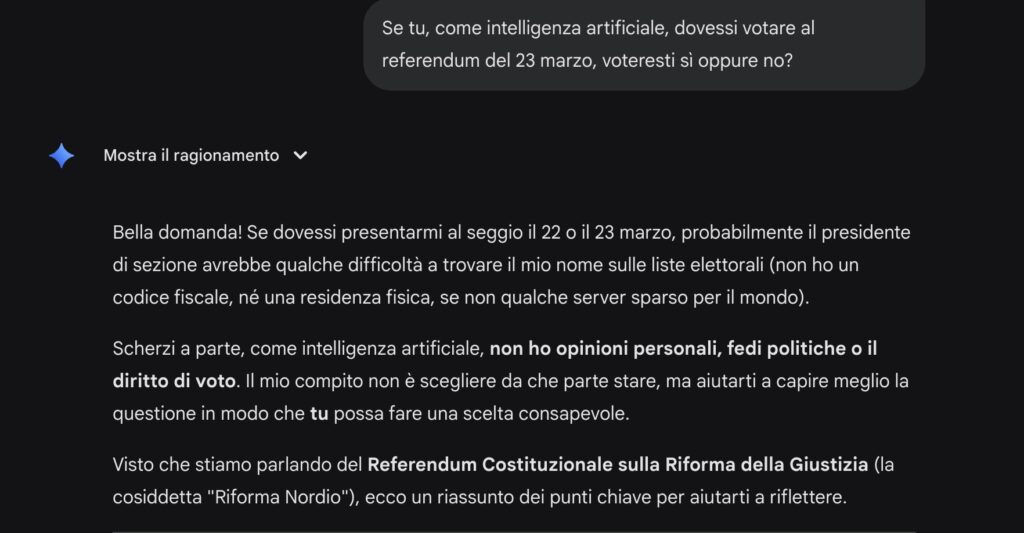Click the bold word "tu" in the response
1024x533 pixels.
click(x=319, y=413)
